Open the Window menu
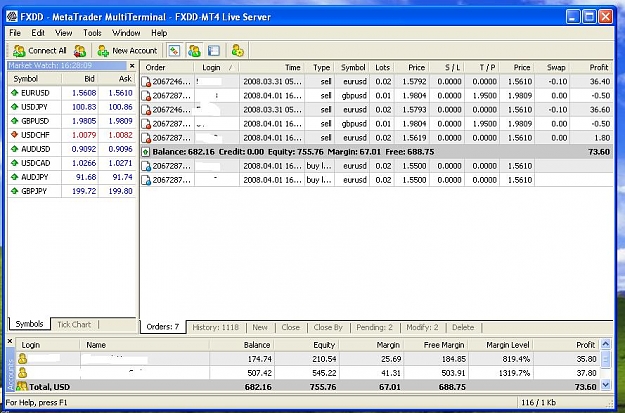The image size is (625, 413). pyautogui.click(x=126, y=33)
